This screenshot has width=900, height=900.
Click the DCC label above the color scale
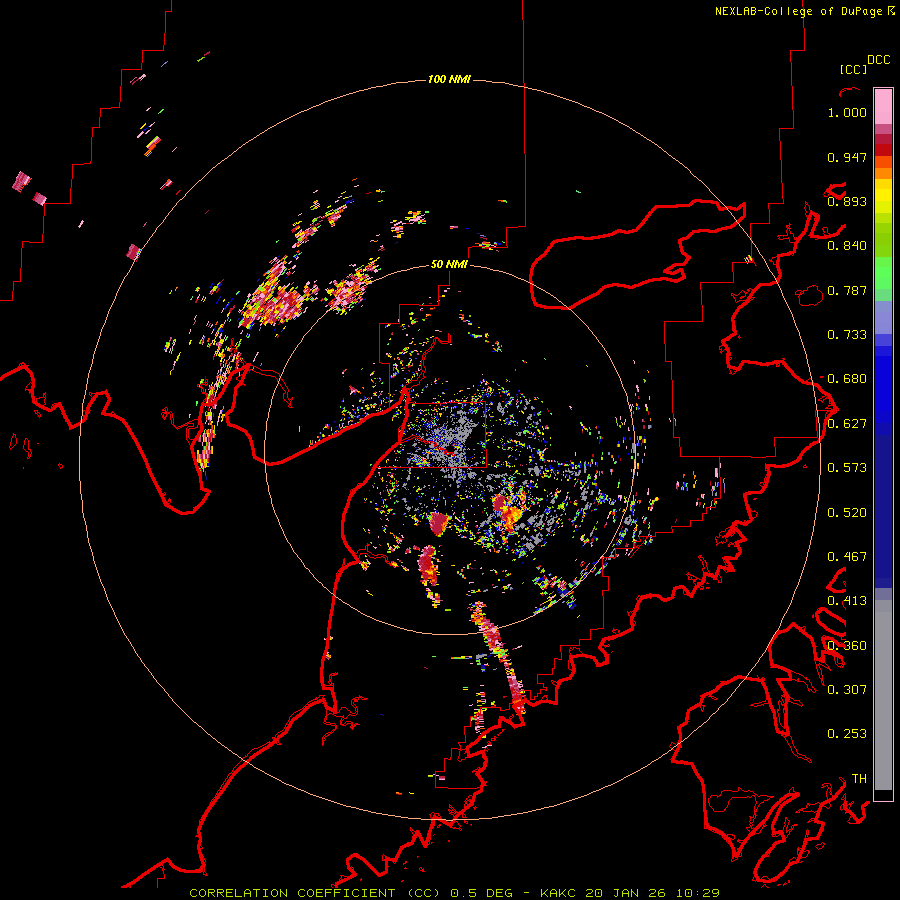coord(879,60)
